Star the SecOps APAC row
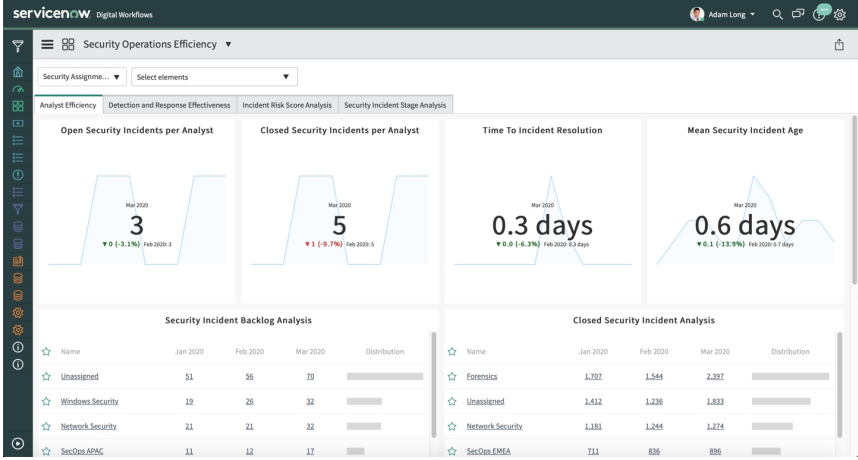Image resolution: width=858 pixels, height=460 pixels. 46,451
